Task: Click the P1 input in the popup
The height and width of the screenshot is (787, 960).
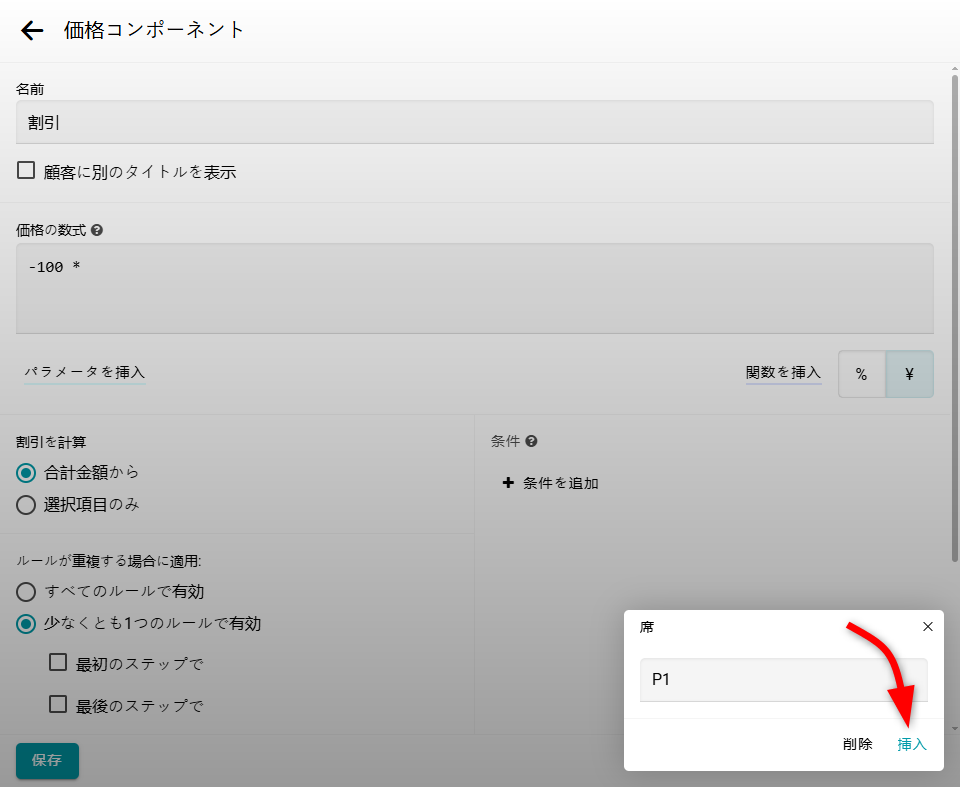Action: [784, 680]
